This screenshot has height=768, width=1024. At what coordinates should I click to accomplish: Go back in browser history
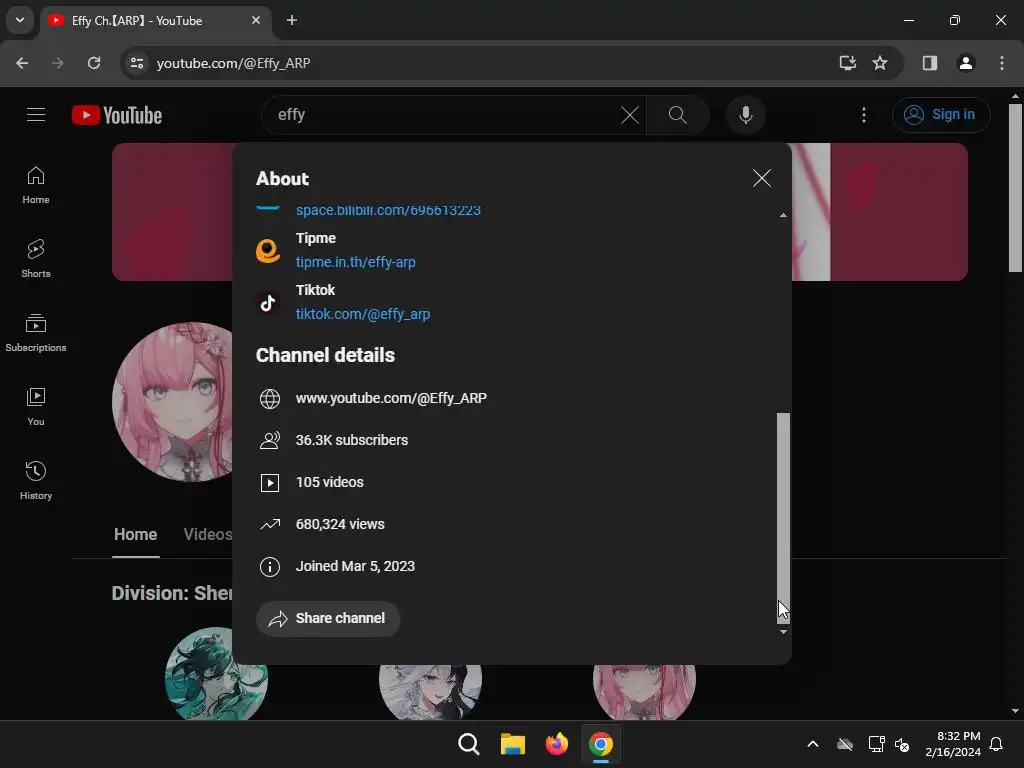[x=22, y=63]
